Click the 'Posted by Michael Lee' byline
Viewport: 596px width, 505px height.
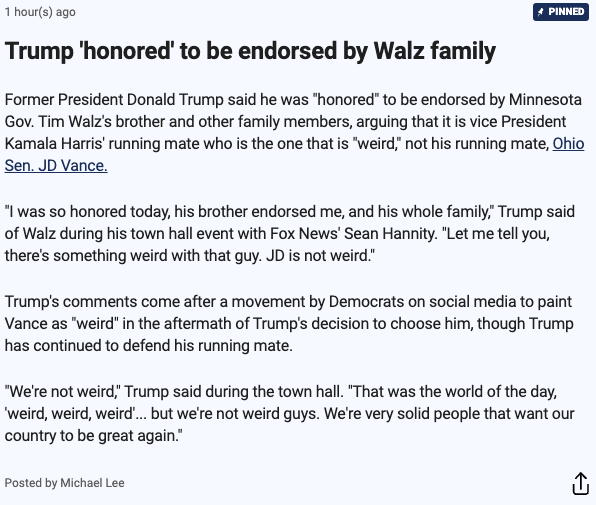click(64, 483)
